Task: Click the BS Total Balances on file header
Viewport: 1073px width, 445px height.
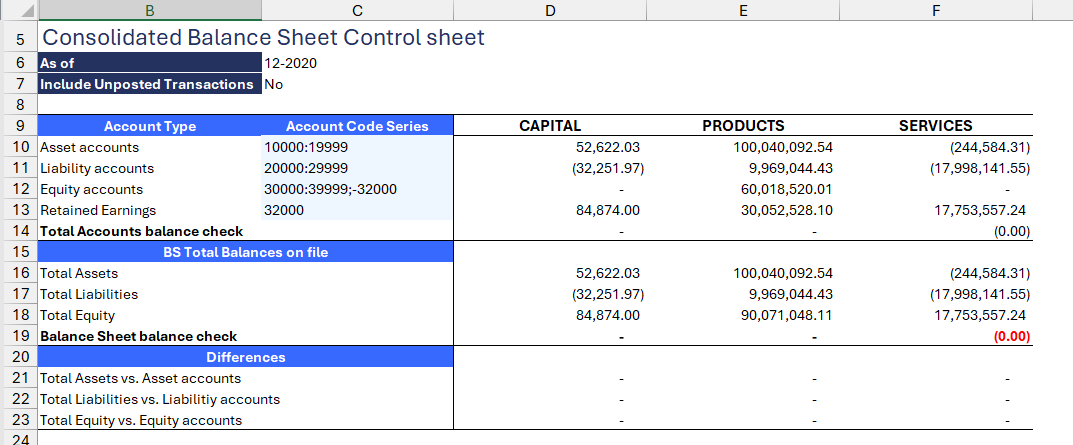Action: pyautogui.click(x=245, y=252)
